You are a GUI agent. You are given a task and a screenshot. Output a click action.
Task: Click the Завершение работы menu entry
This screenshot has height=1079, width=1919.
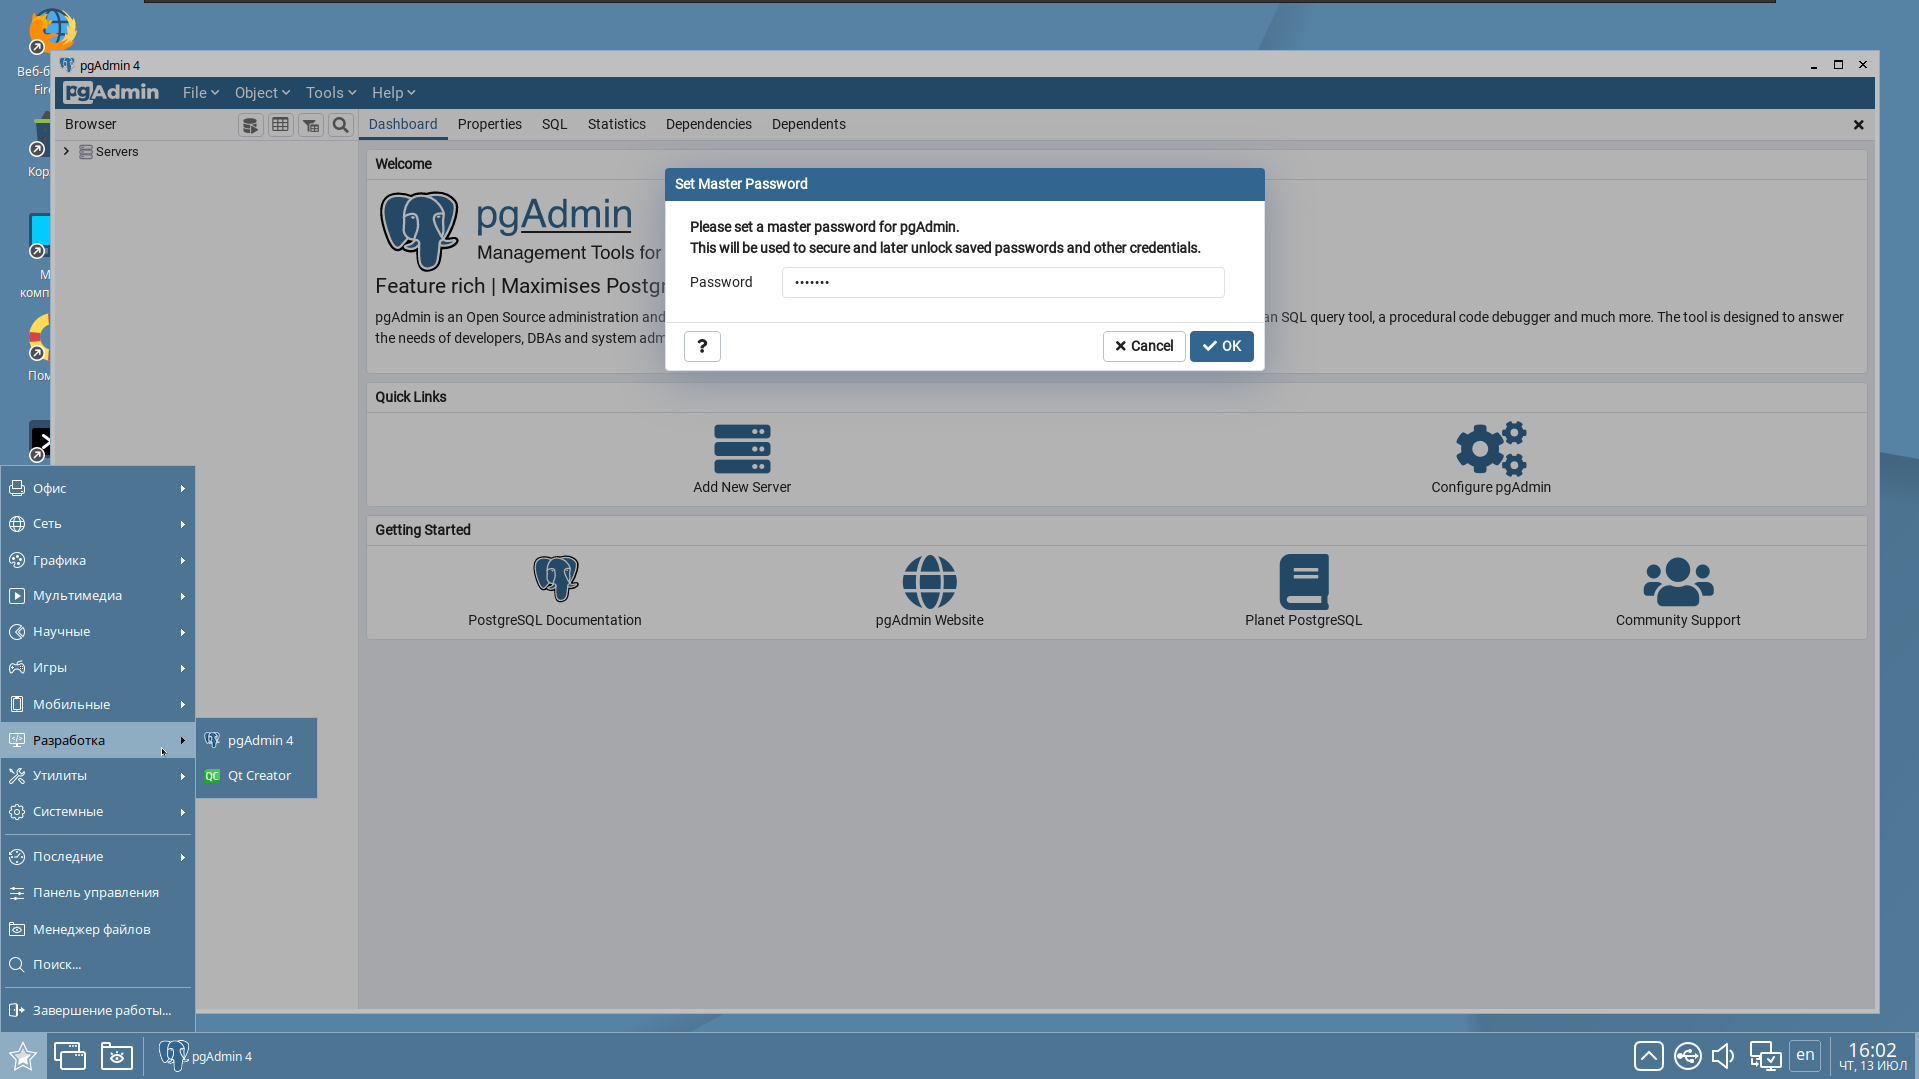point(98,1011)
